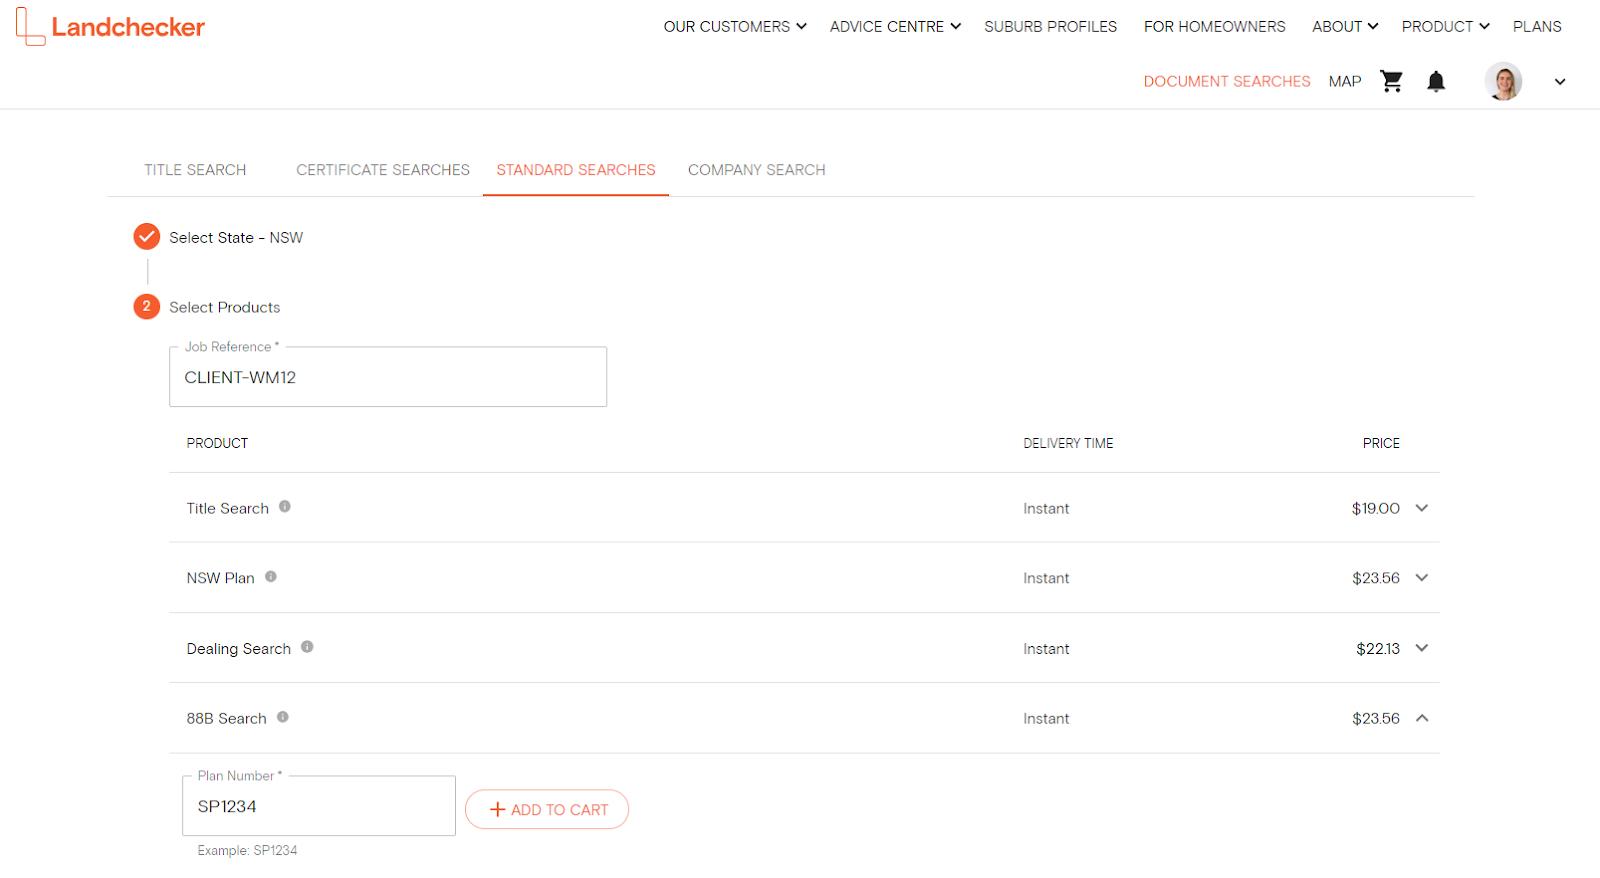
Task: Click the user profile avatar
Action: 1503,81
